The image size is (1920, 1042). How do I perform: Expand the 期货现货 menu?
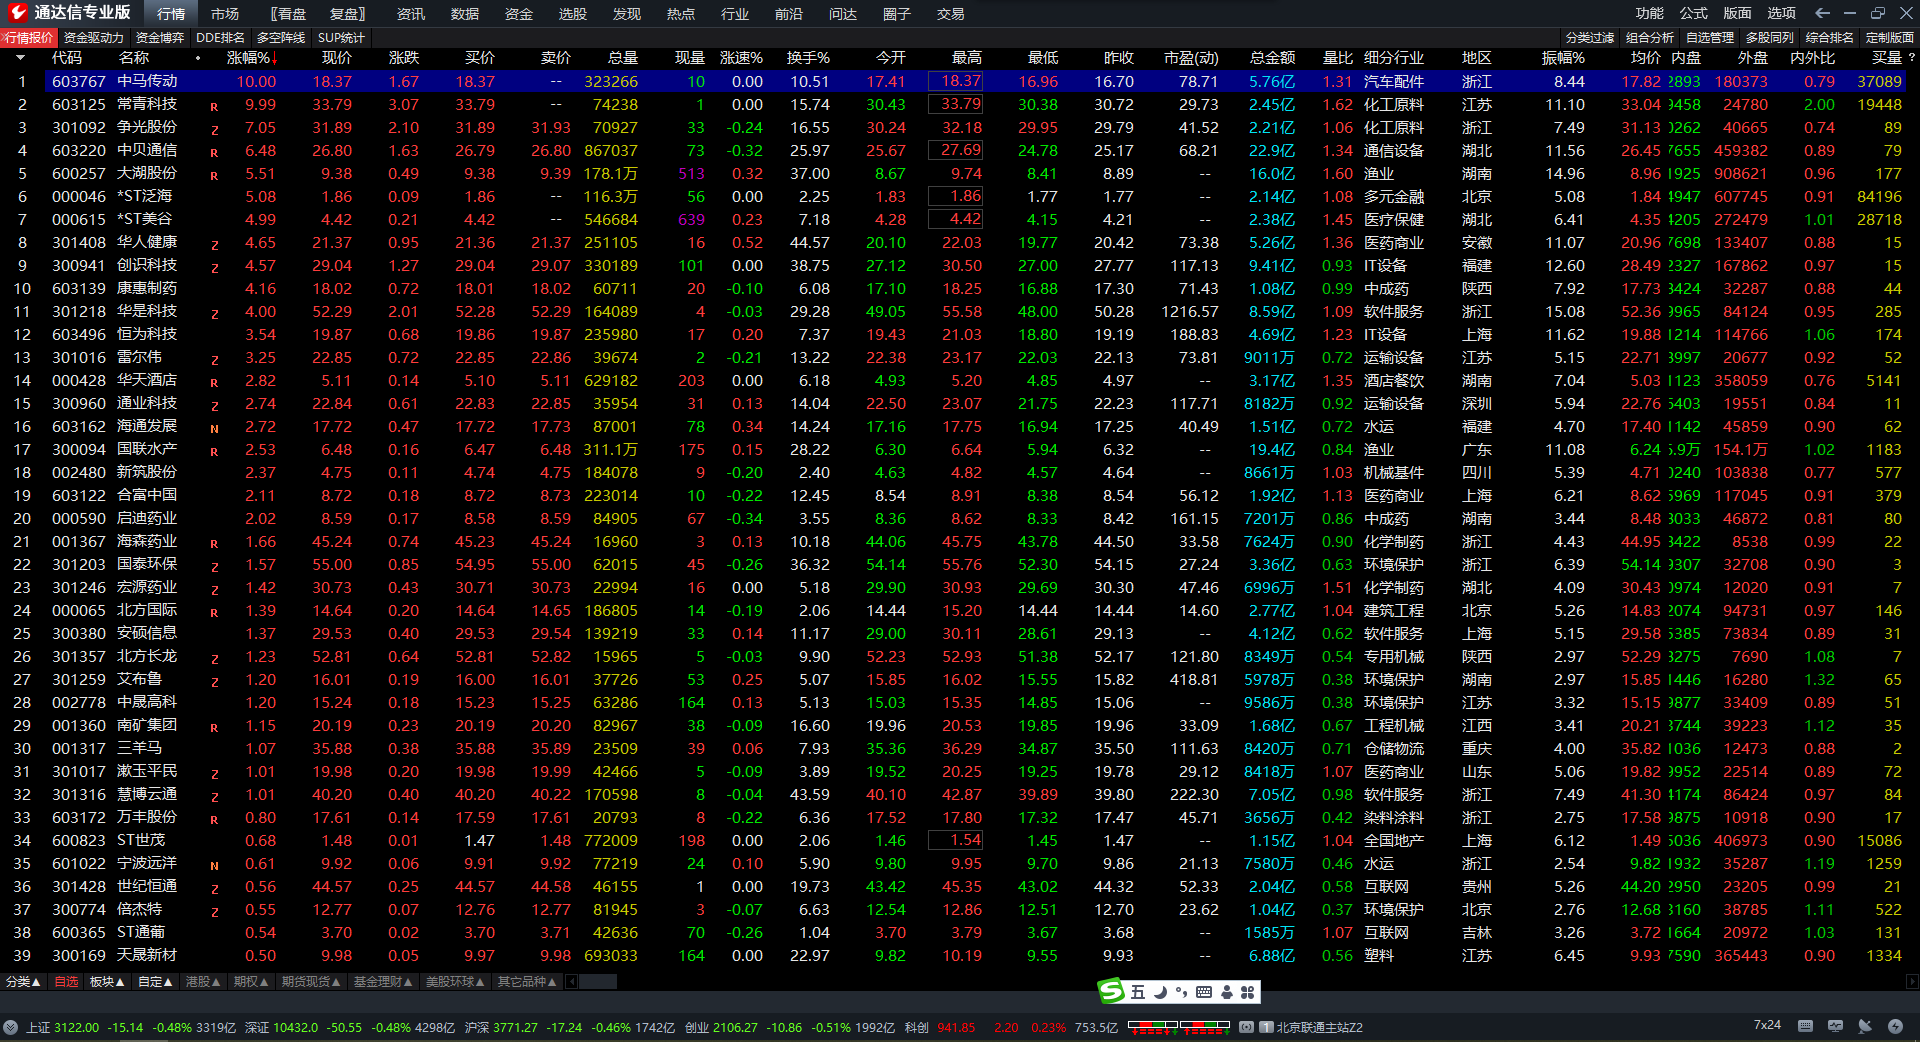(x=311, y=982)
